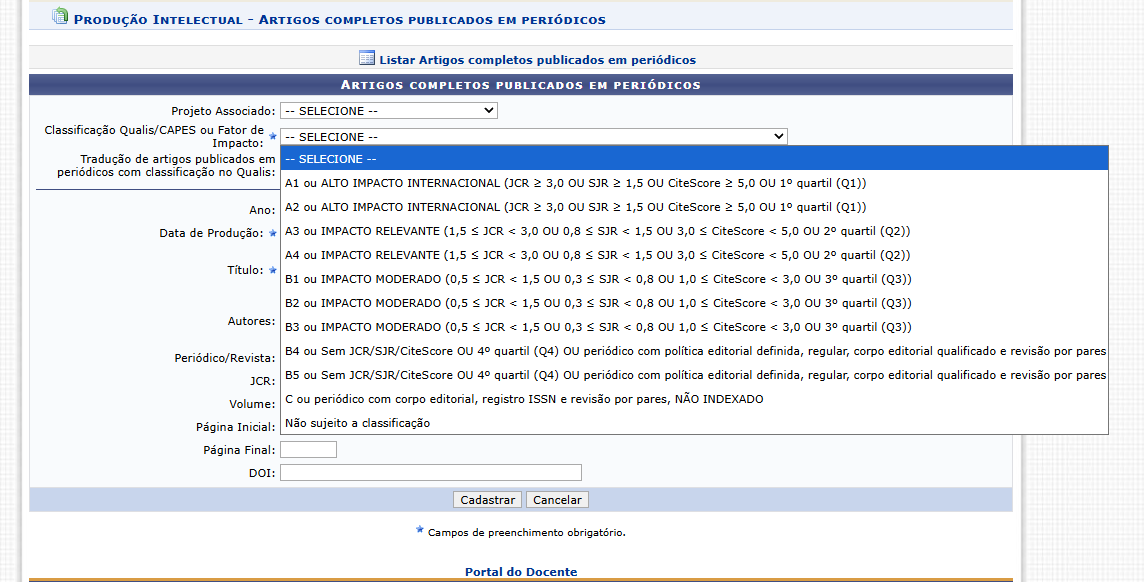Click the Página Final input field

(x=309, y=449)
